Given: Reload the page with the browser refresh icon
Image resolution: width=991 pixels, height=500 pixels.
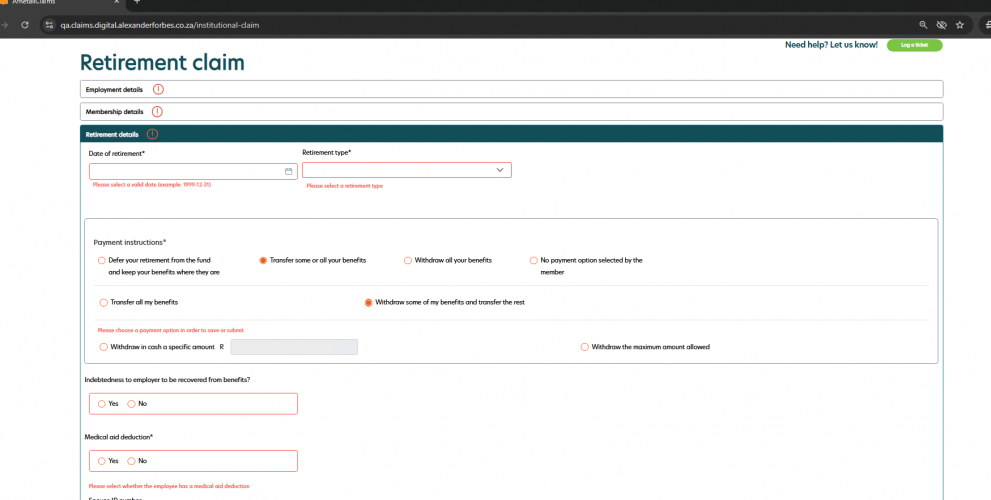Looking at the screenshot, I should [x=25, y=25].
